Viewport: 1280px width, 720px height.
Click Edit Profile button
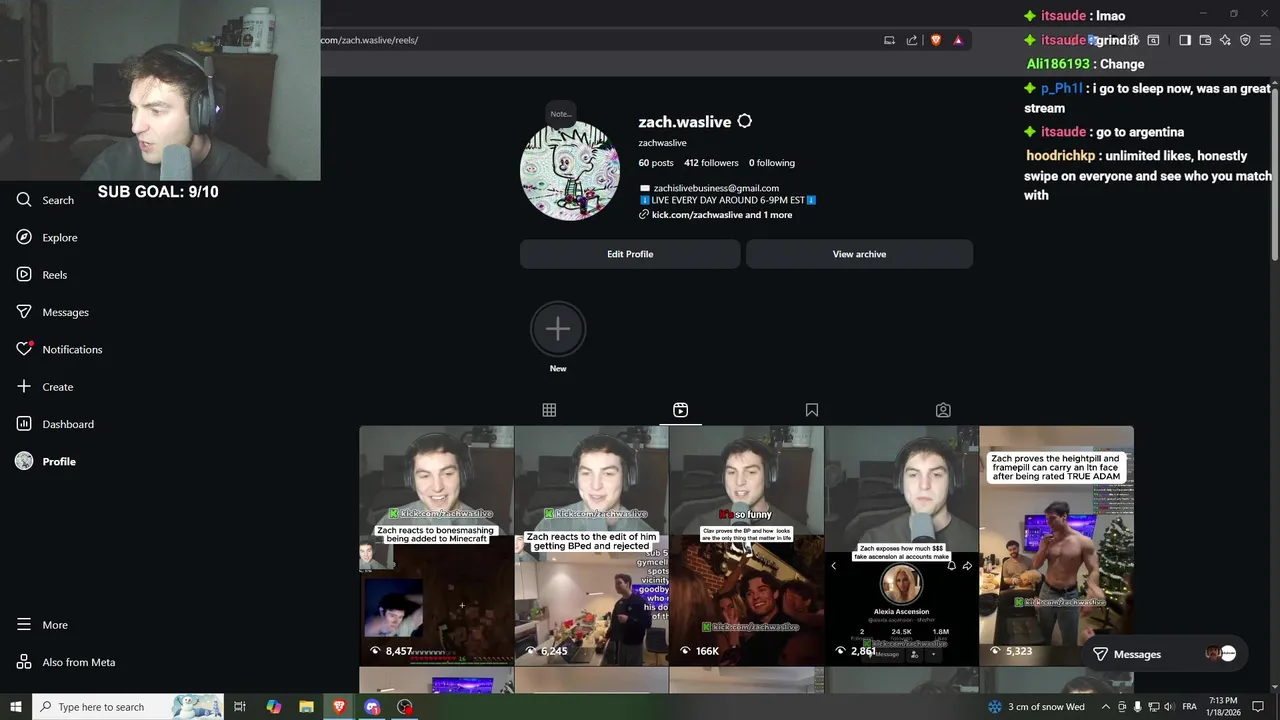(630, 254)
